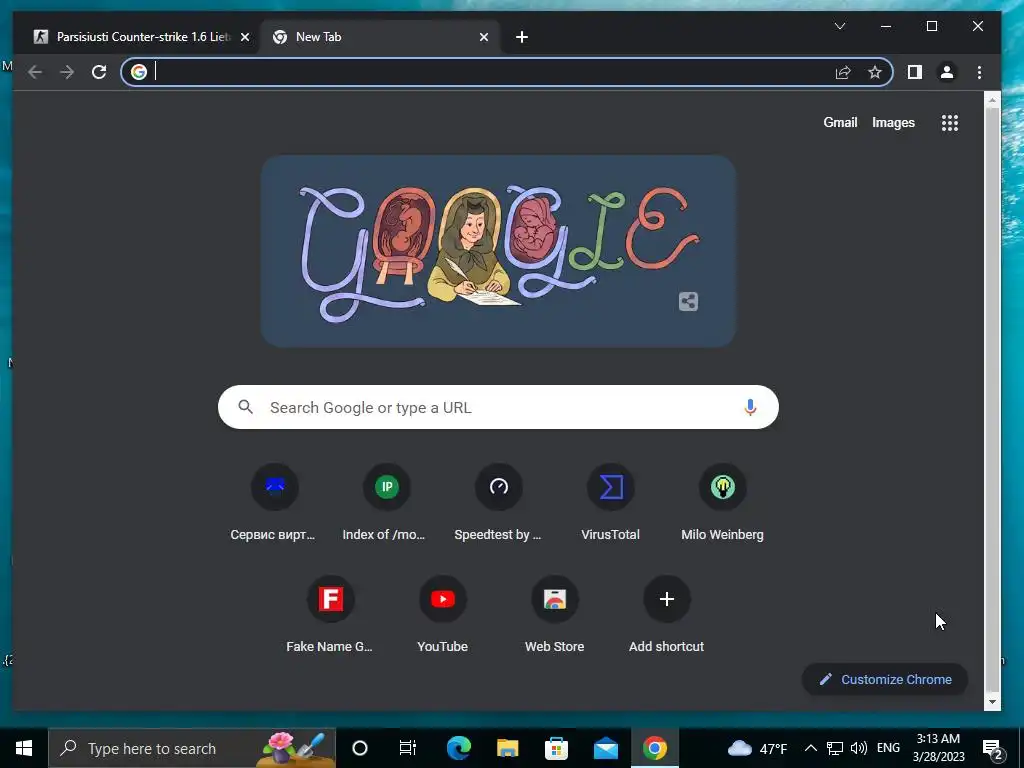
Task: Open Task View on the taskbar
Action: point(408,748)
